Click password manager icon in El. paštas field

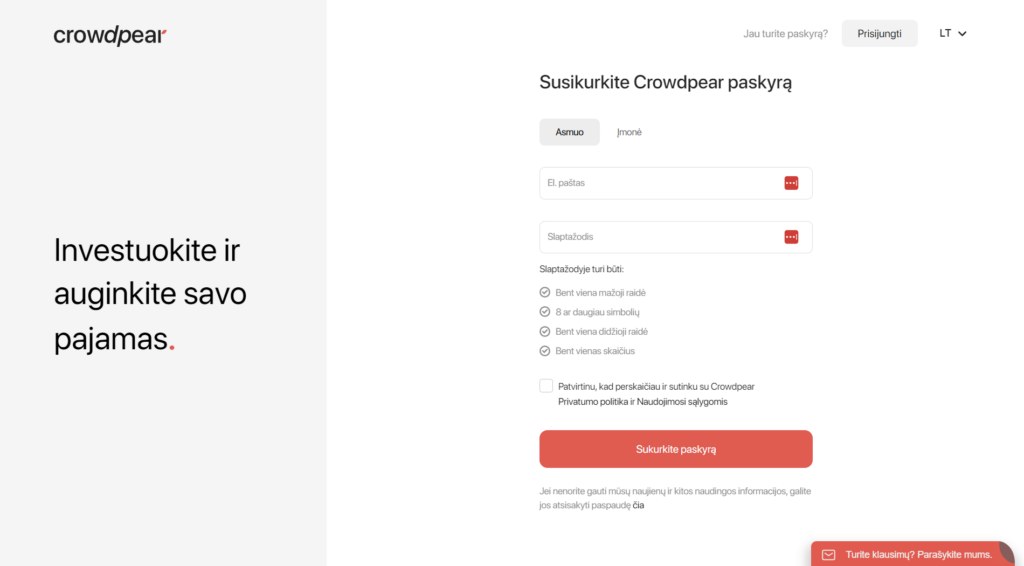(x=791, y=183)
